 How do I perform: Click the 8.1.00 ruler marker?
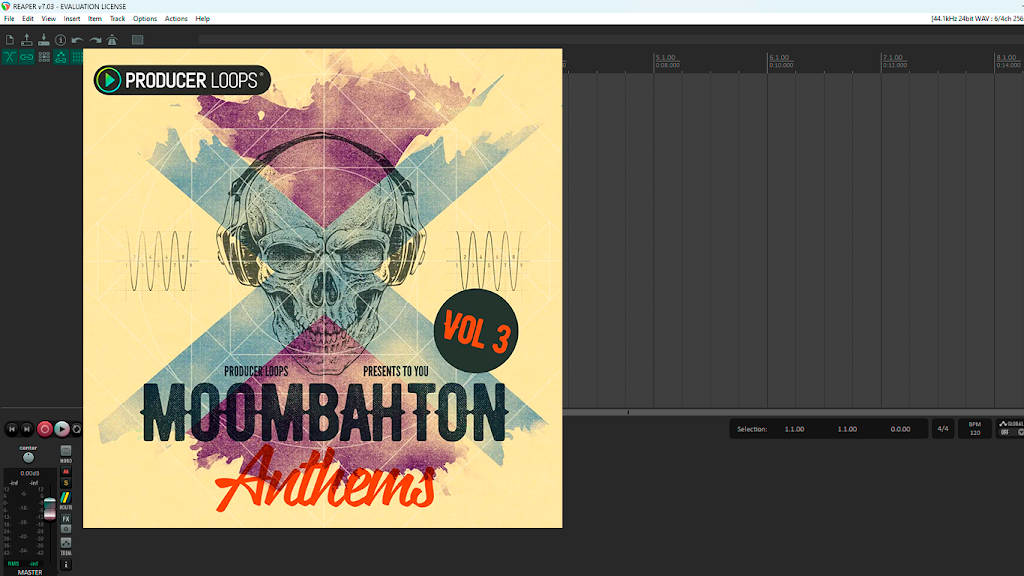click(x=1006, y=57)
